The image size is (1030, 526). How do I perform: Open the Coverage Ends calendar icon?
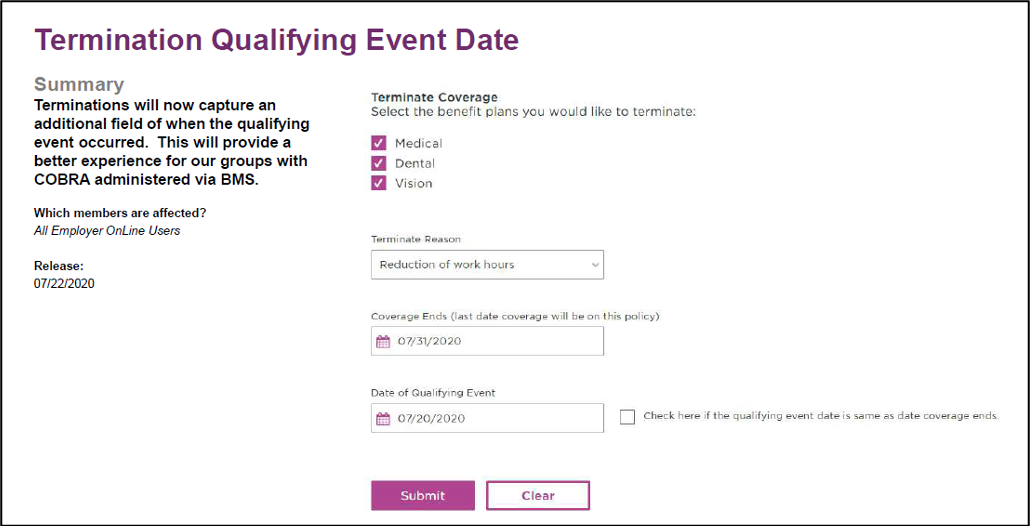coord(383,341)
